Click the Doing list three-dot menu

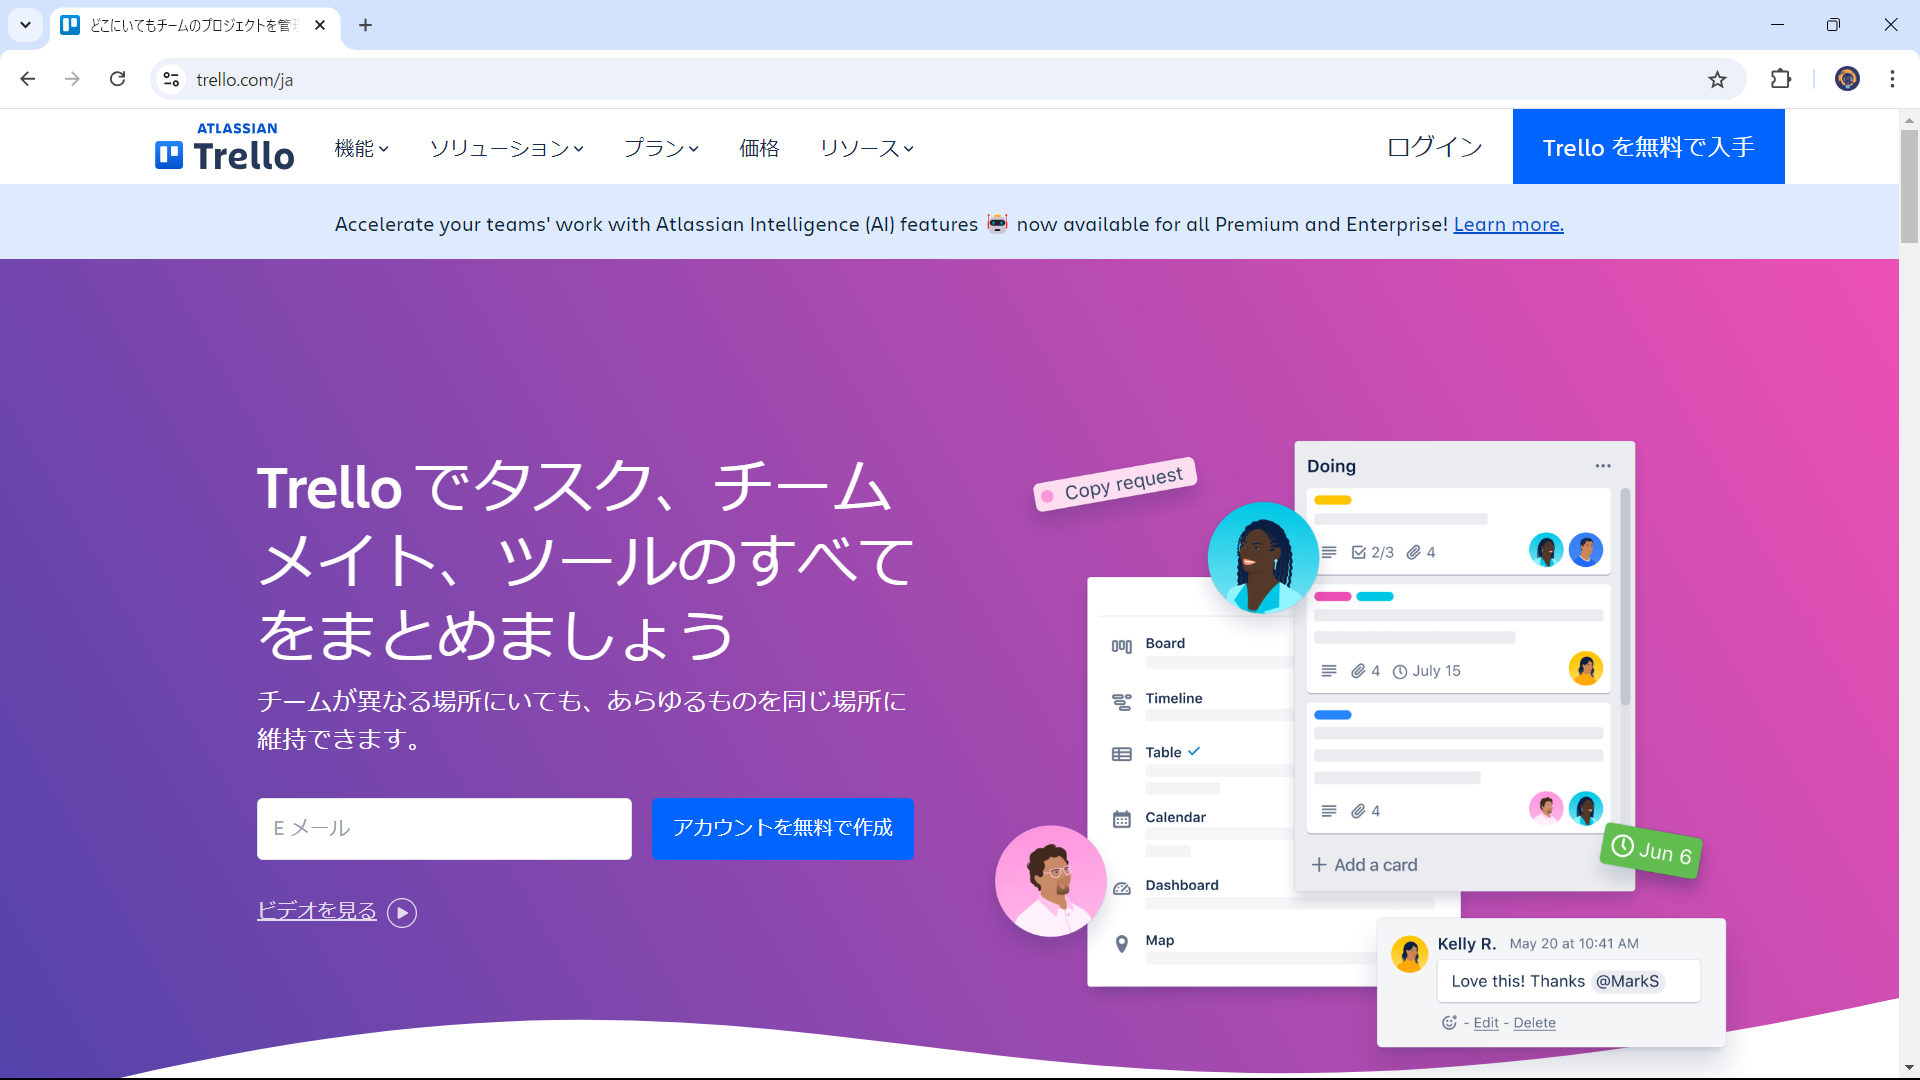(1603, 466)
